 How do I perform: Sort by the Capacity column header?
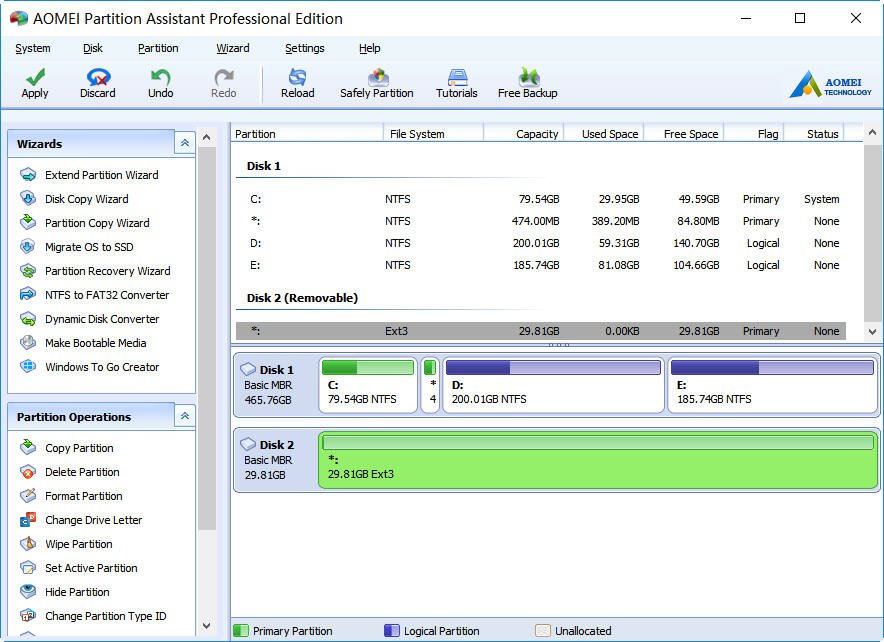click(524, 133)
